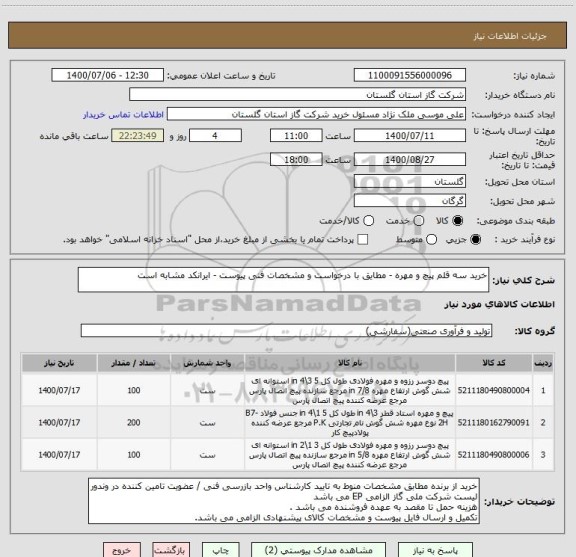576x557 pixels.
Task: Click the request creator field علی موسی ملک نژاد
Action: tap(316, 114)
